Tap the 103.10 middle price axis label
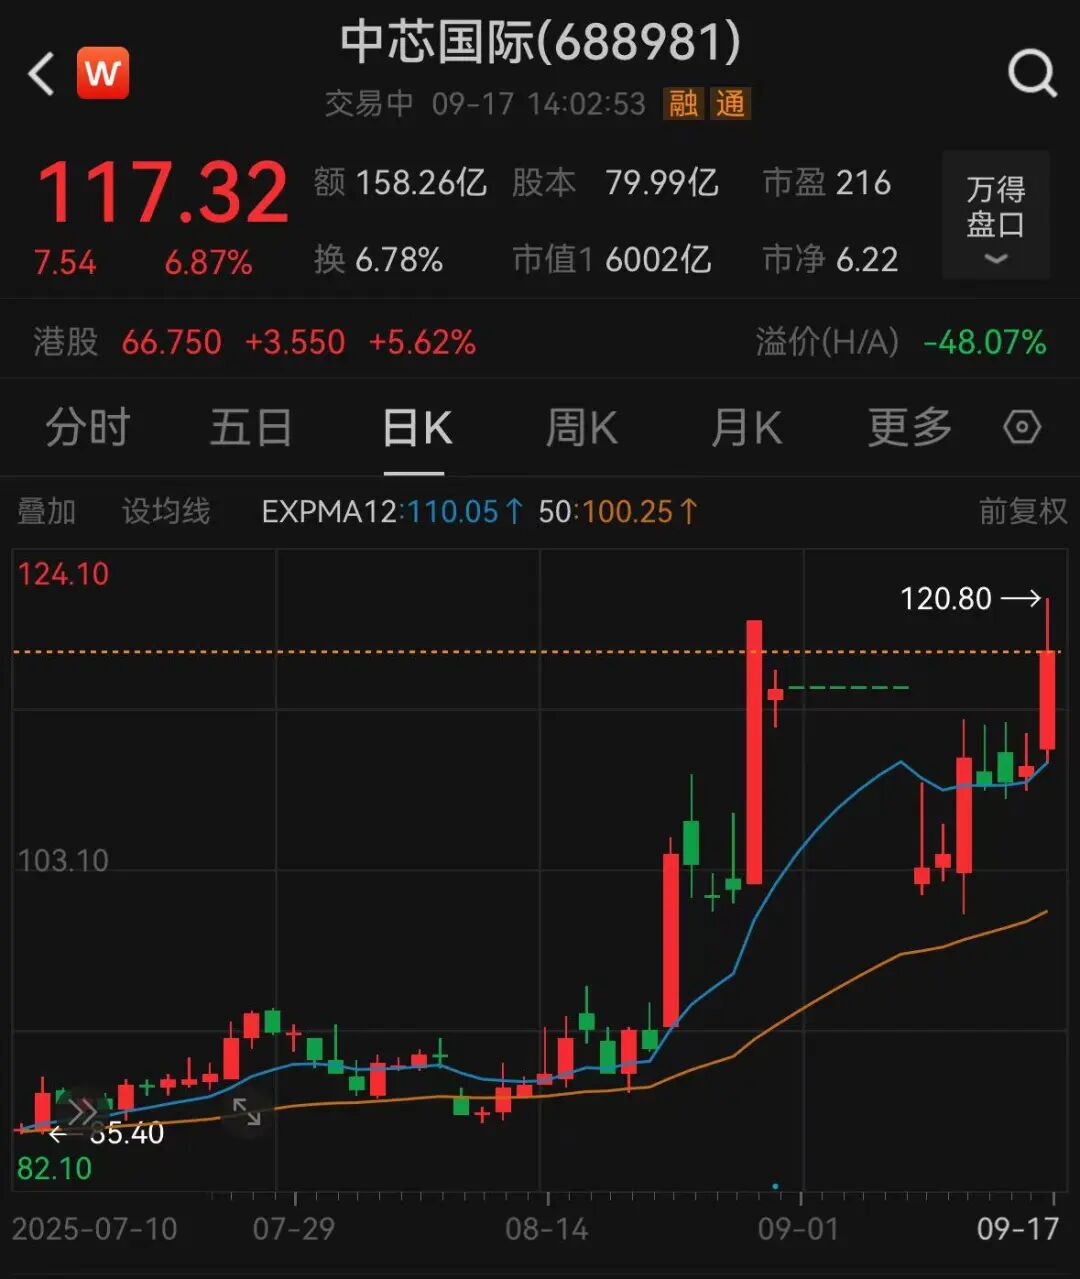Image resolution: width=1080 pixels, height=1279 pixels. tap(63, 860)
